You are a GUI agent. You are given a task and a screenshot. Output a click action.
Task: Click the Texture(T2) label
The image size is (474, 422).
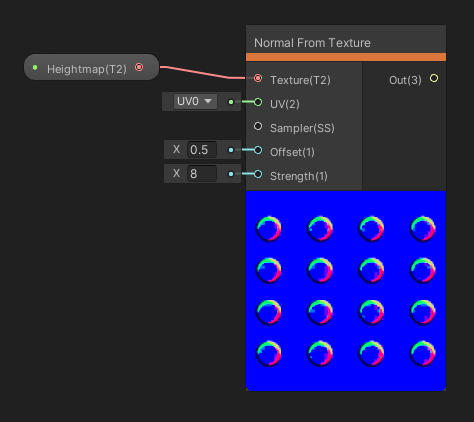pyautogui.click(x=300, y=80)
